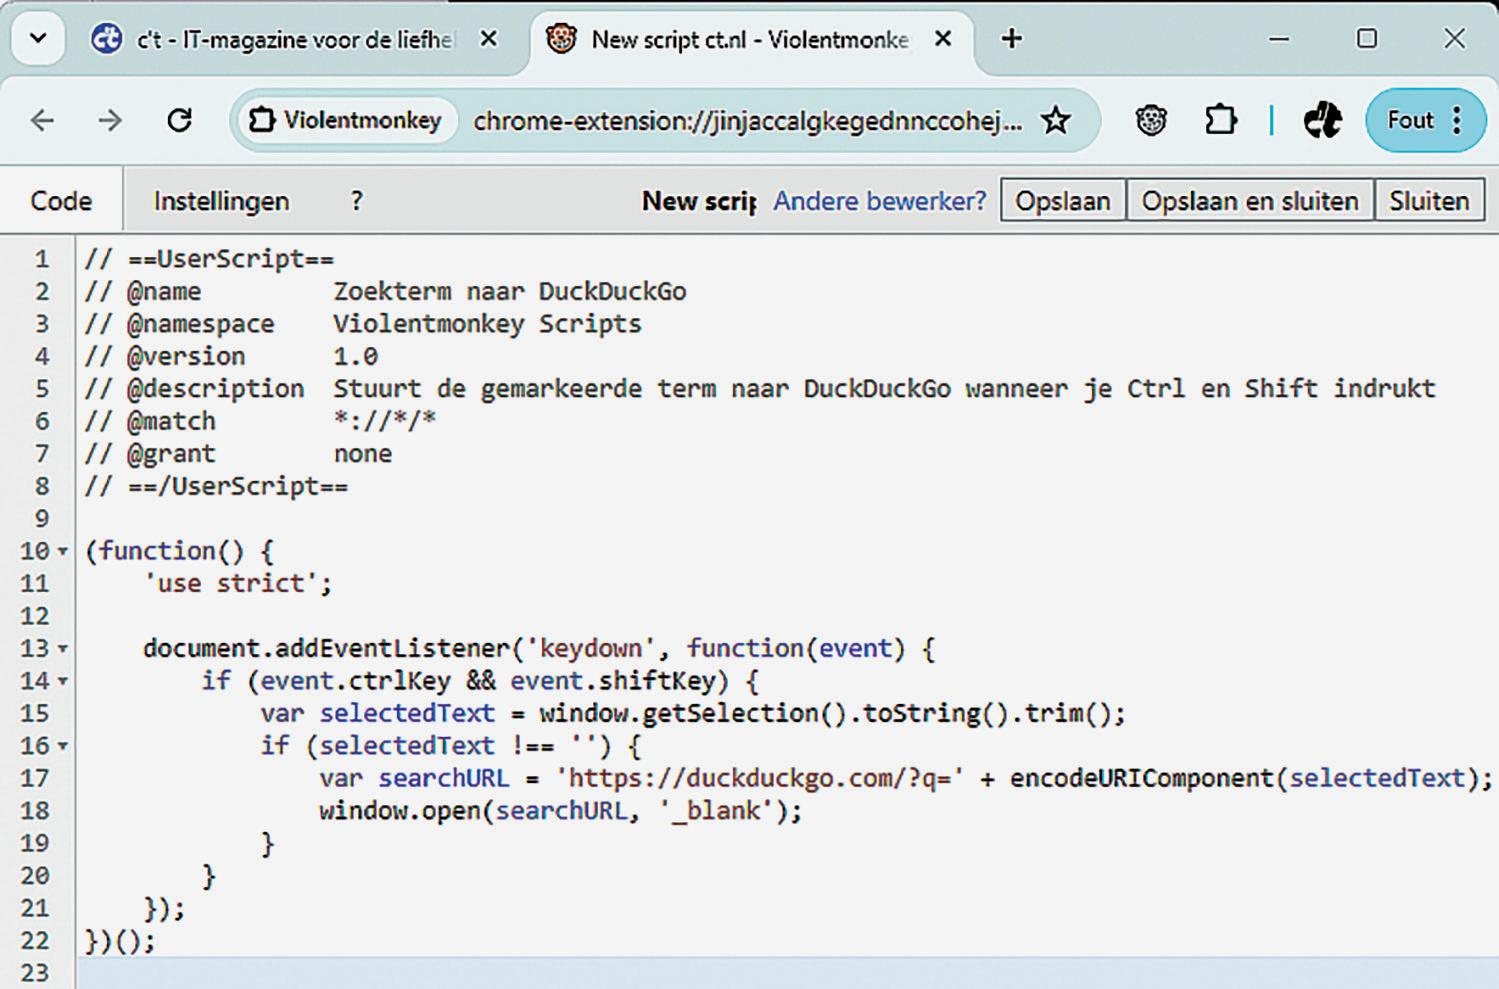
Task: Open the Violentmonkey toolbar extension icon
Action: click(x=1151, y=121)
